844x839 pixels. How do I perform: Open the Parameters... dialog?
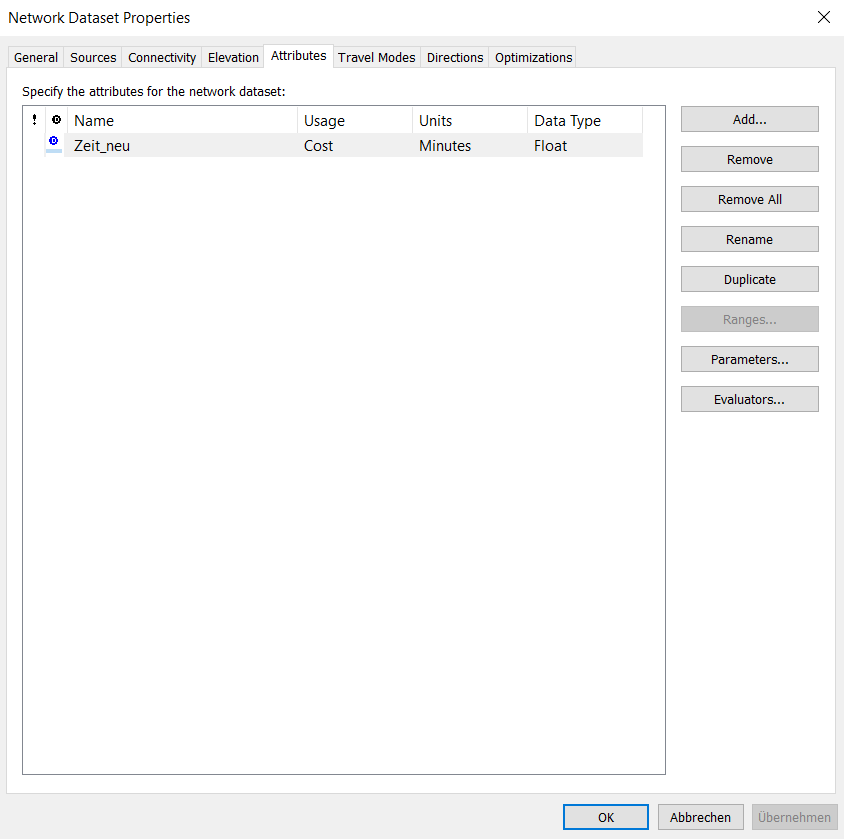749,359
